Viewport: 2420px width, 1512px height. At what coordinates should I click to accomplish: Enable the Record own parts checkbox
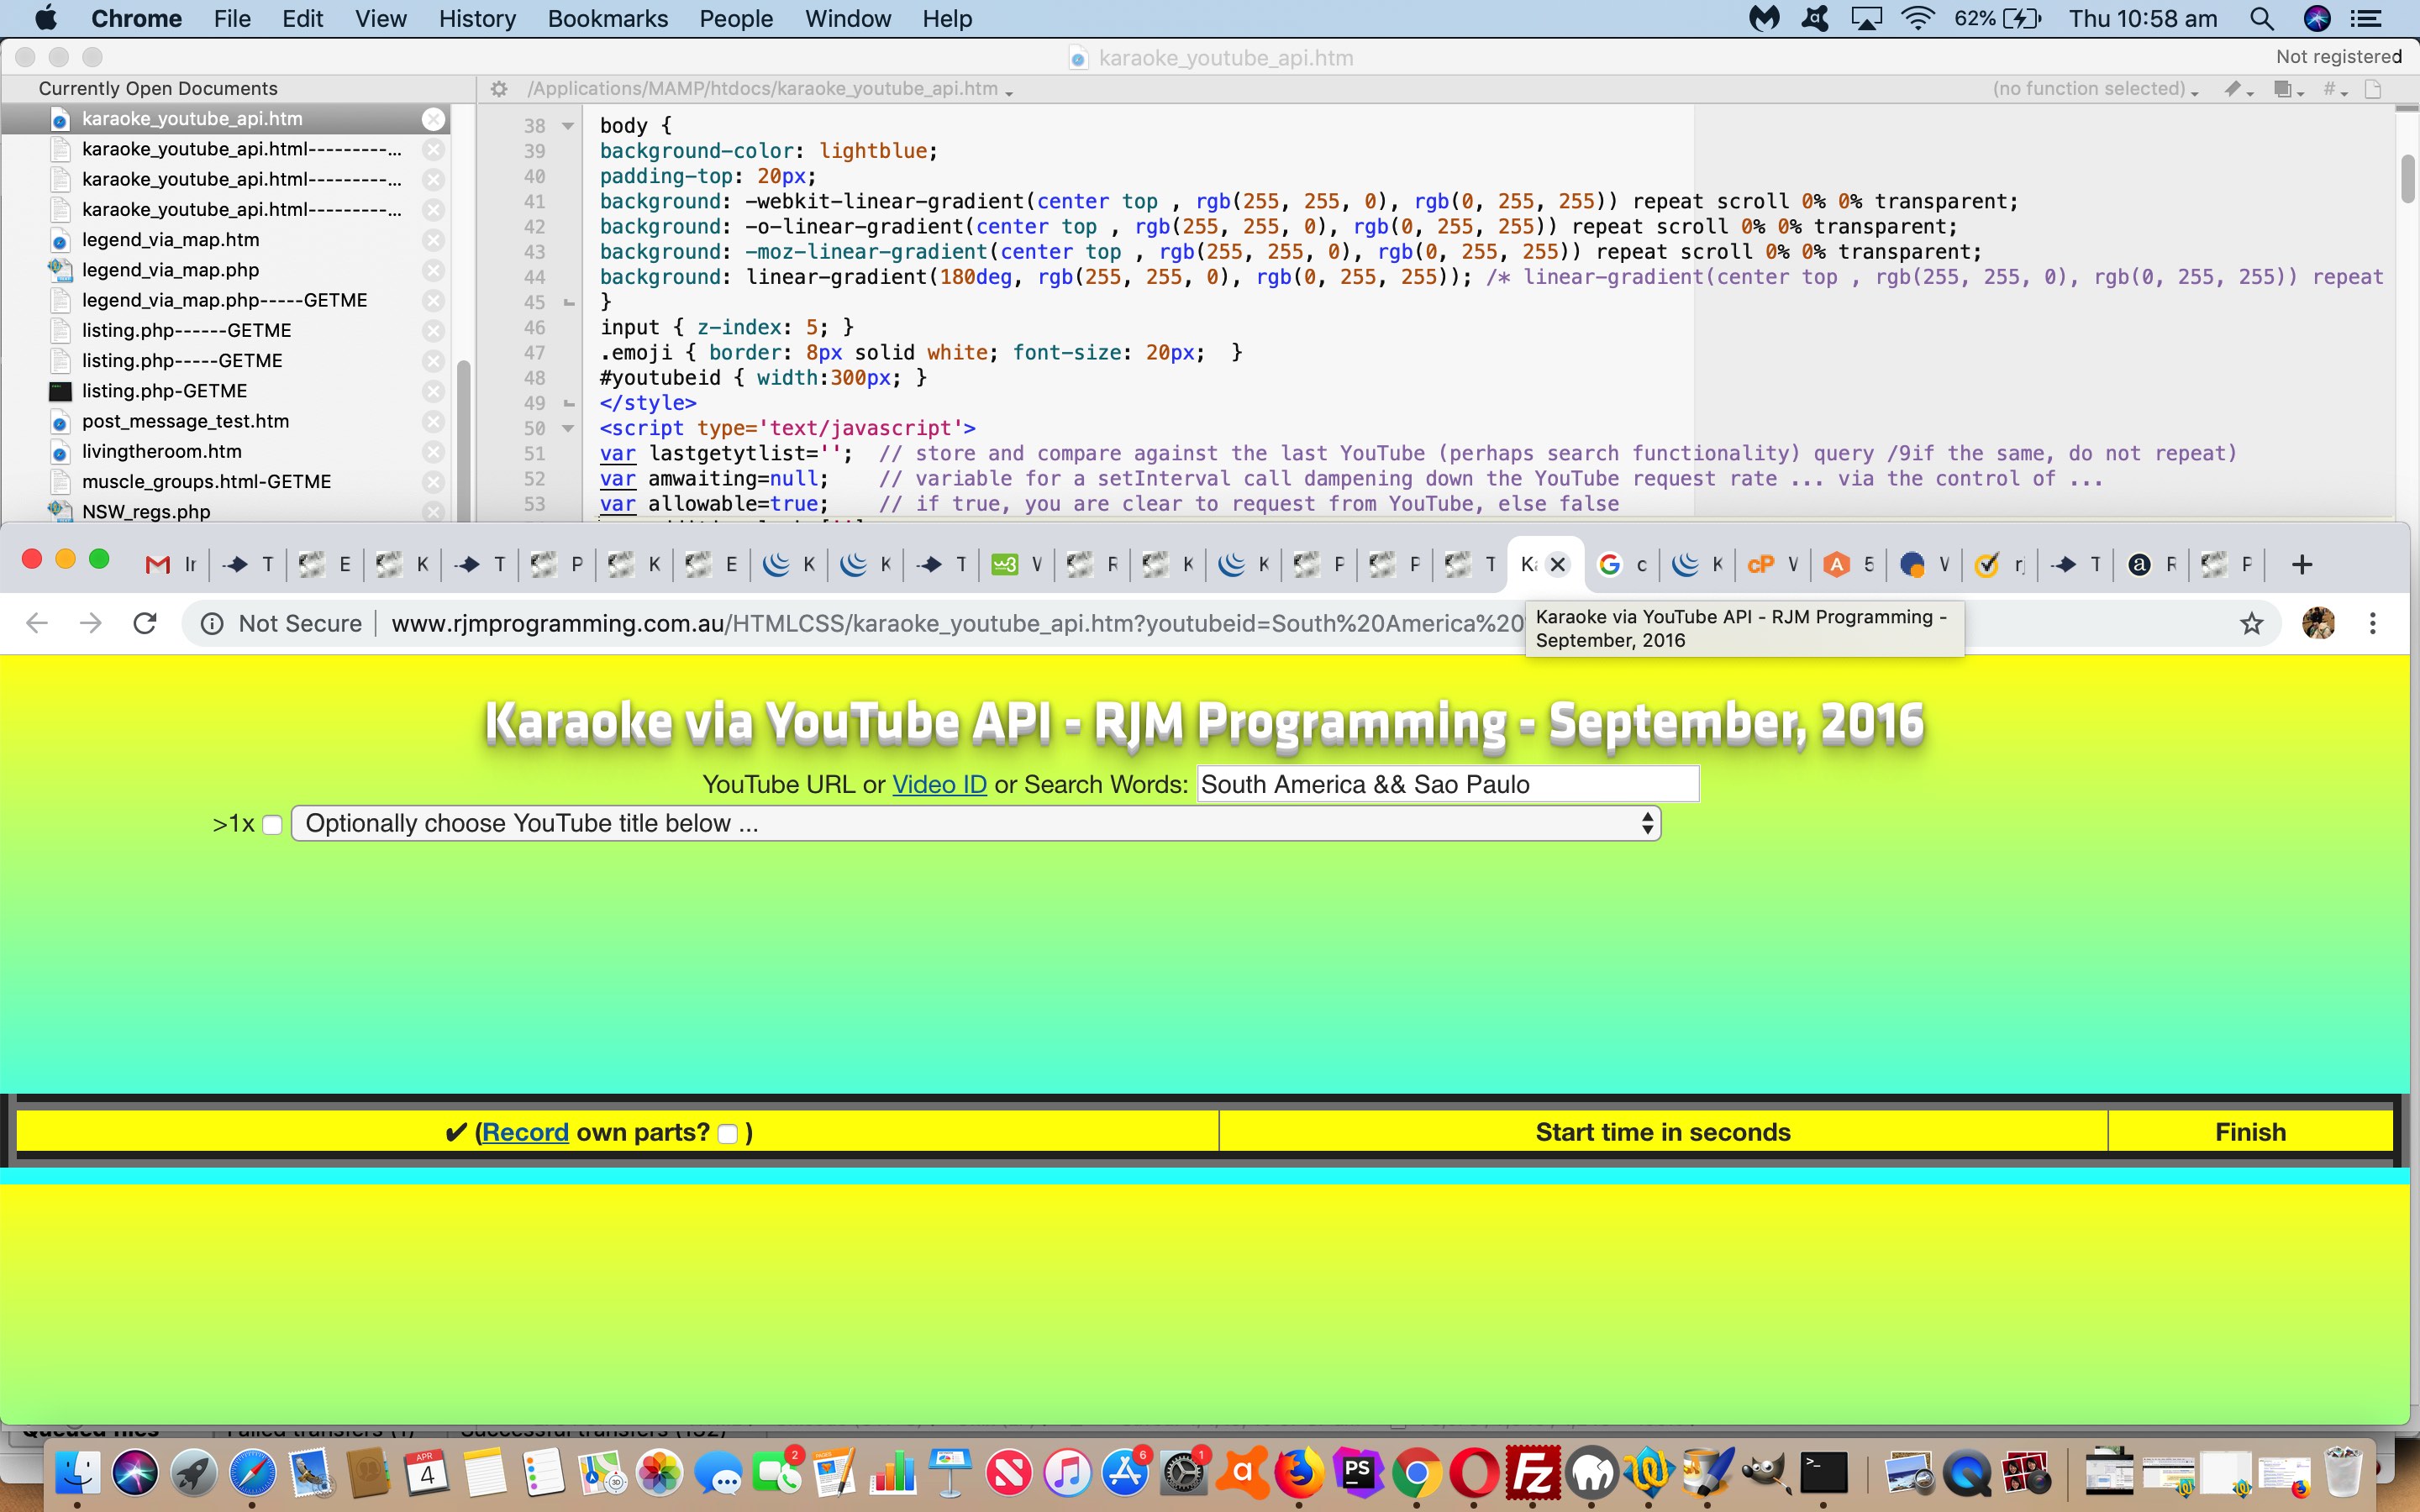pyautogui.click(x=728, y=1133)
